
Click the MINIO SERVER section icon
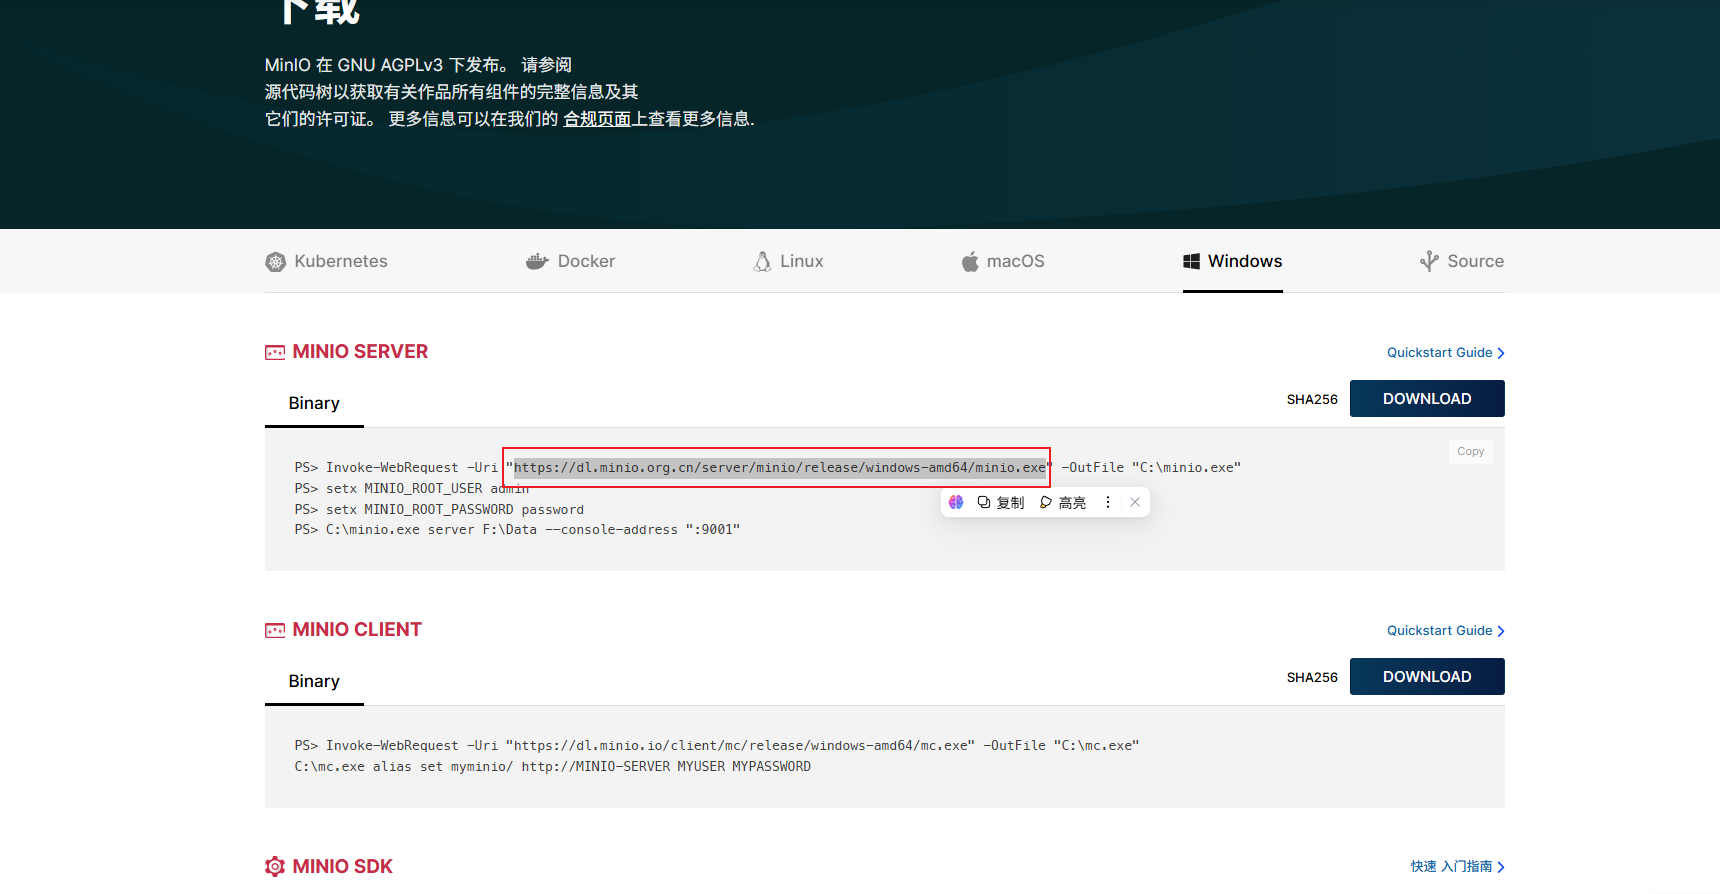point(275,352)
